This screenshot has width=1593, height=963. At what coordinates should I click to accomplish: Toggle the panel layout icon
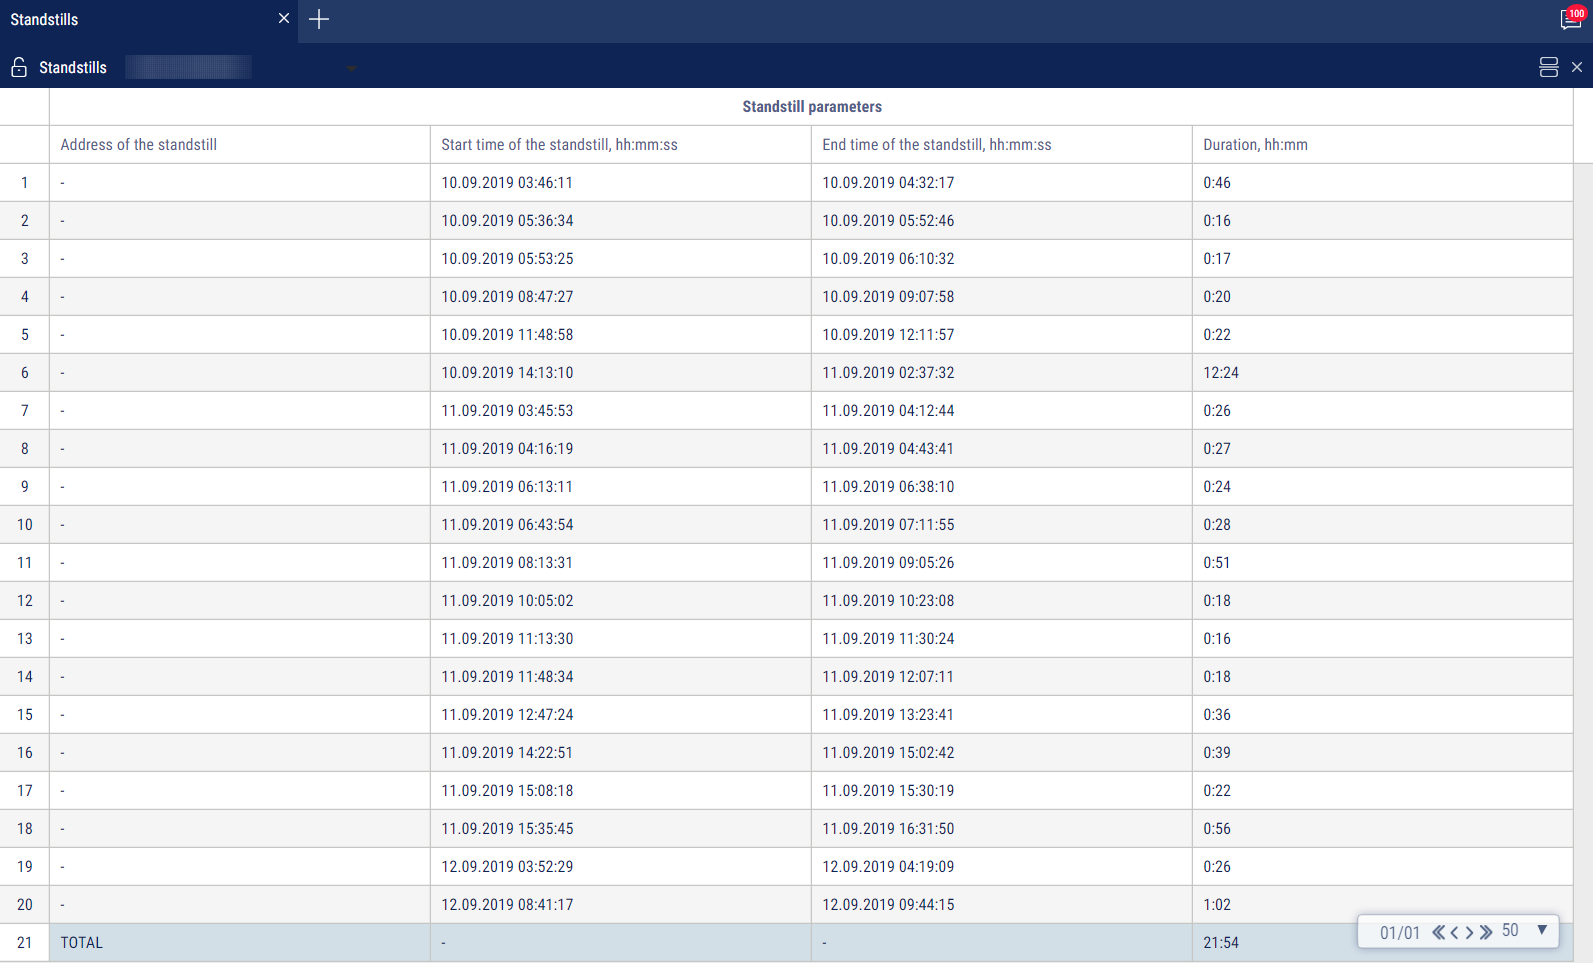point(1548,67)
